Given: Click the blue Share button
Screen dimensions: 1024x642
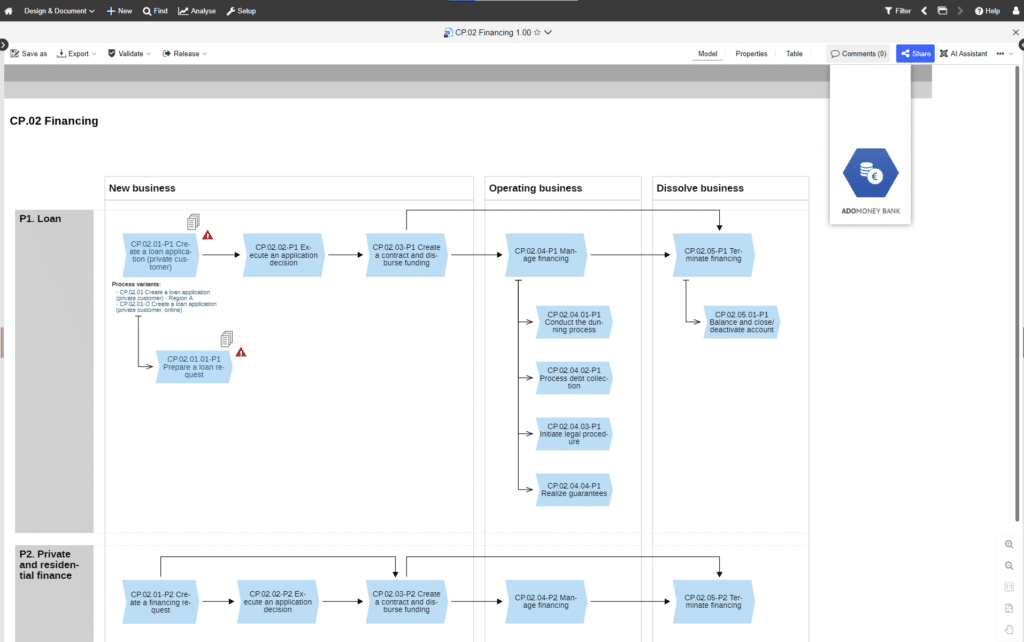Looking at the screenshot, I should click(915, 54).
